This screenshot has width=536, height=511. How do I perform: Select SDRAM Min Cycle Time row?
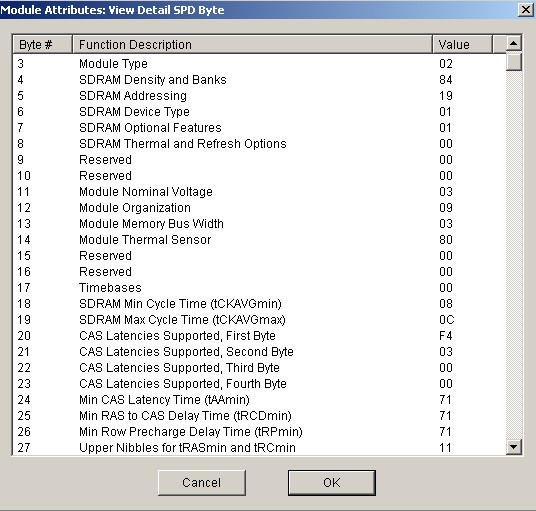pos(259,304)
